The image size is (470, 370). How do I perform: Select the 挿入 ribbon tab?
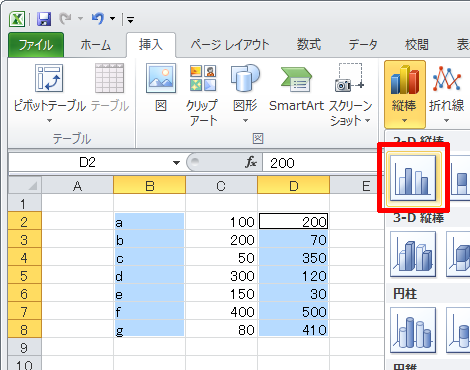click(151, 45)
